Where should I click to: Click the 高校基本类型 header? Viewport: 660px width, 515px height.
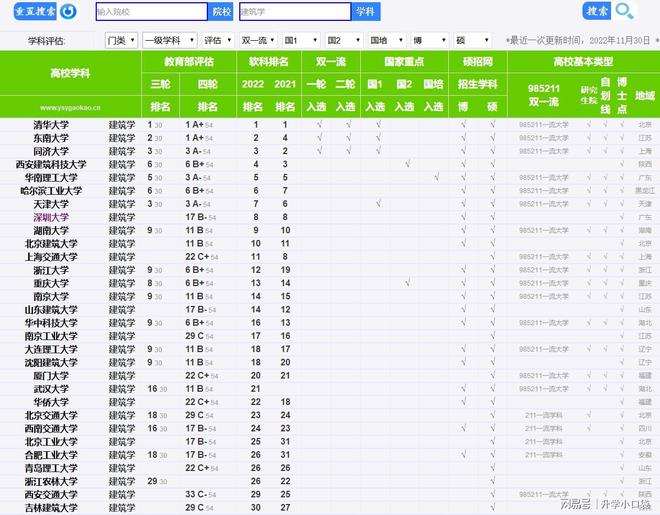point(583,62)
